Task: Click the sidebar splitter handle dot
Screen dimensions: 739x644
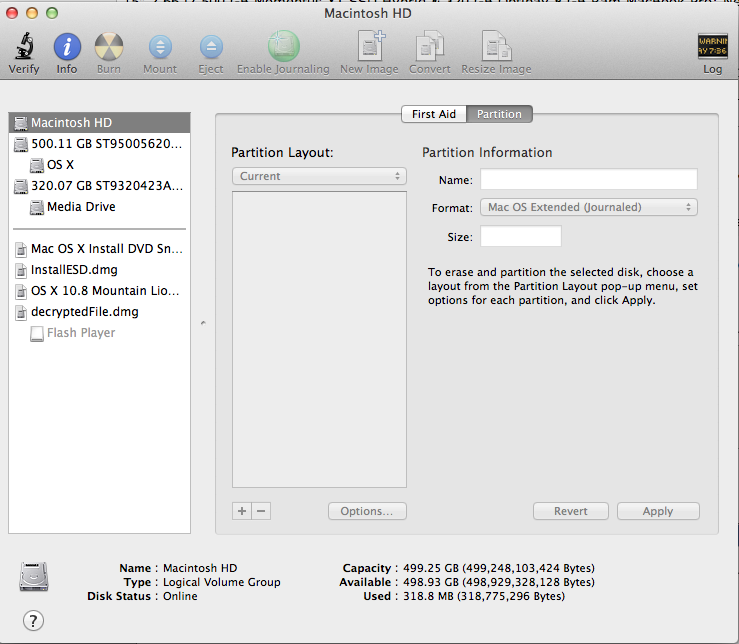Action: 203,323
